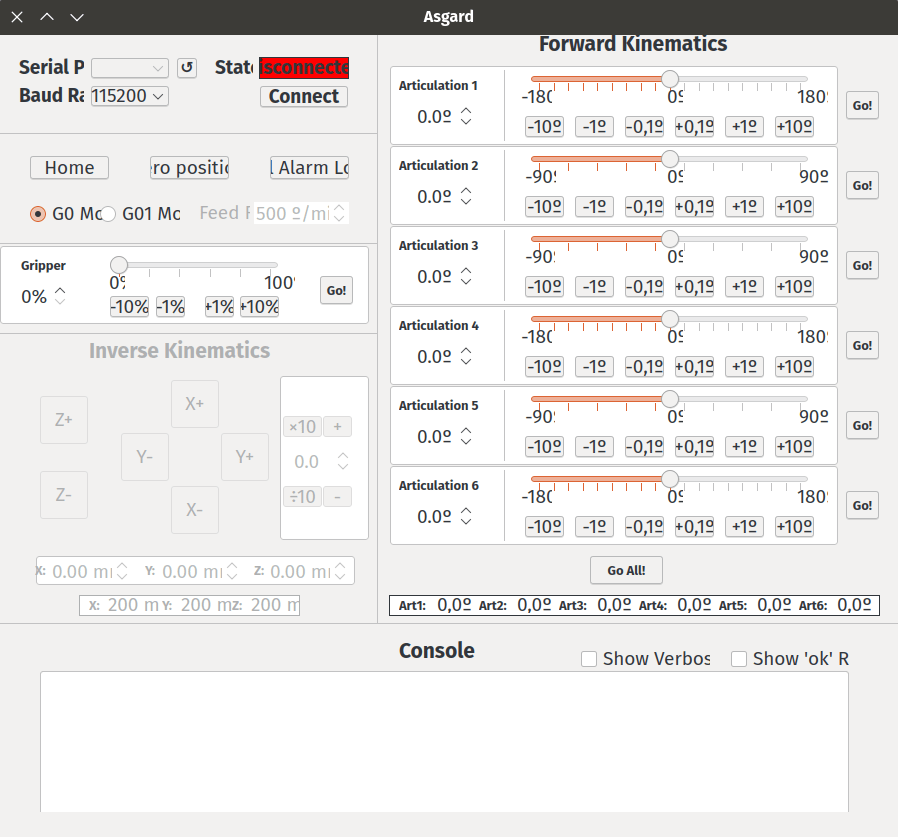Select the G01 move radio button
This screenshot has height=837, width=898.
pos(108,214)
